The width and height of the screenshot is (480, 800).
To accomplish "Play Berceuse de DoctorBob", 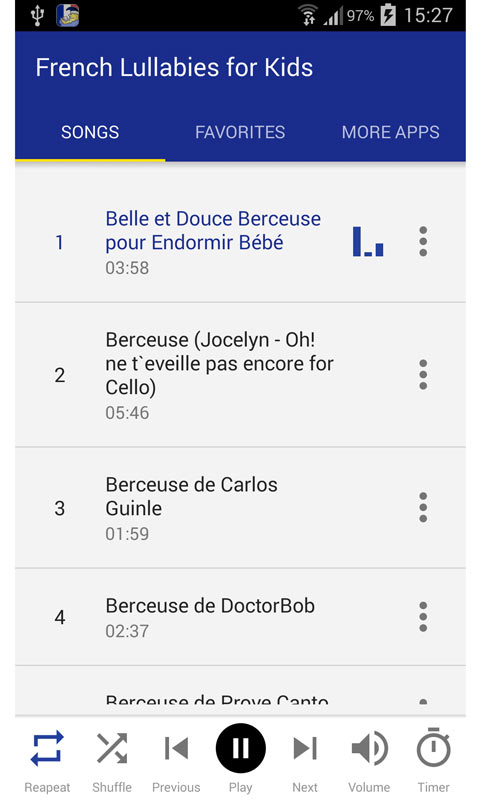I will coord(240,617).
